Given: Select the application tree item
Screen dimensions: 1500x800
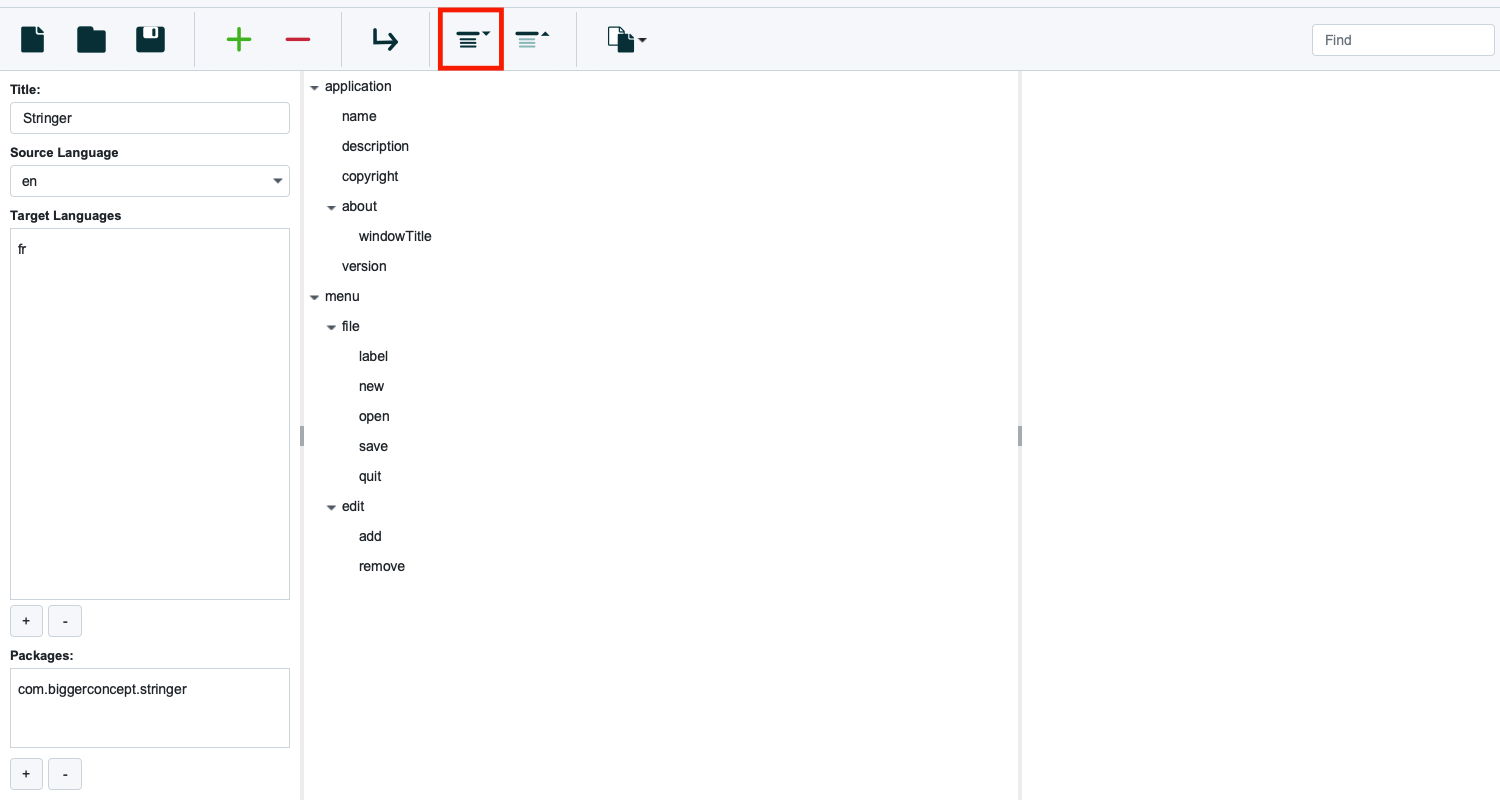Looking at the screenshot, I should pos(358,86).
